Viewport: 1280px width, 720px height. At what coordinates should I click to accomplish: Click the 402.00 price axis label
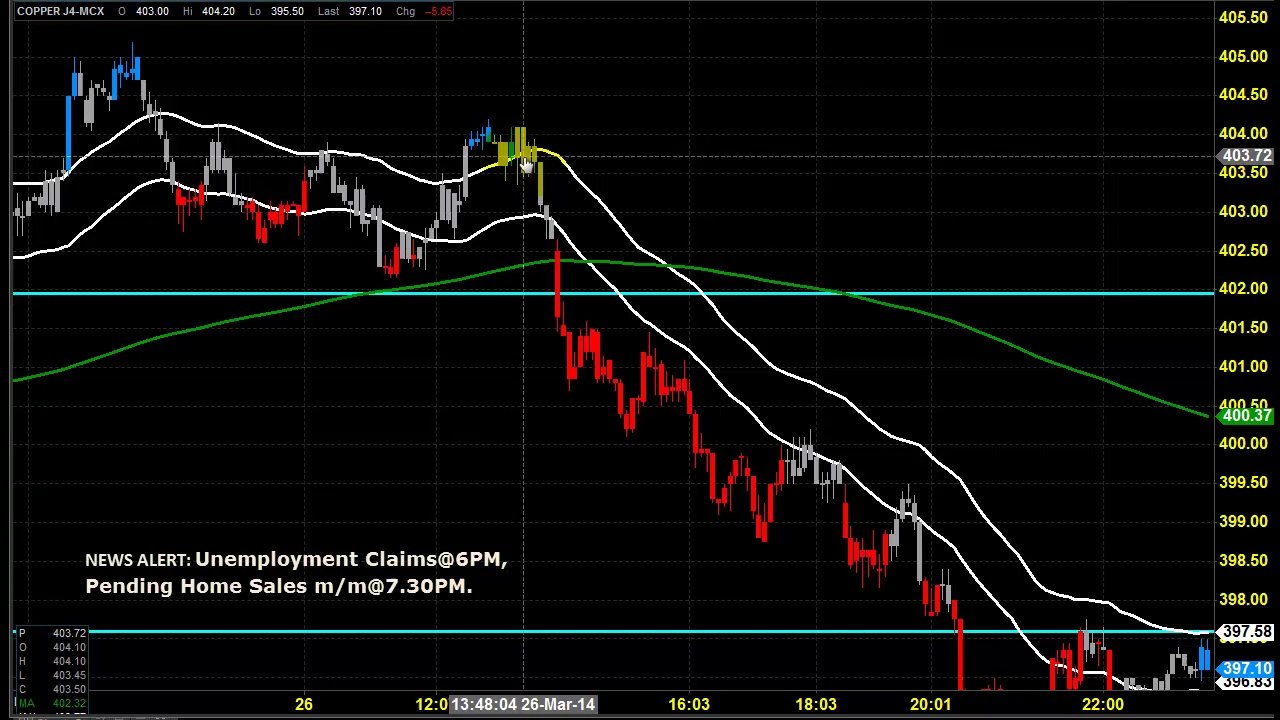1243,288
